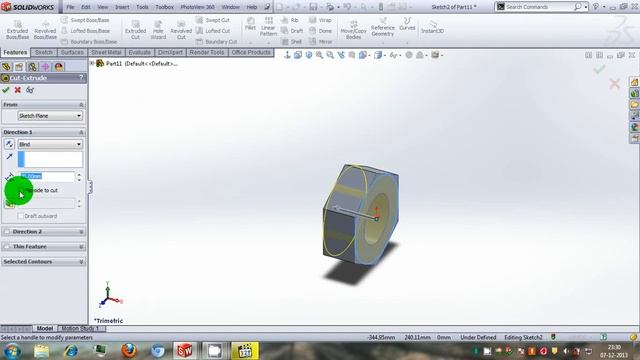Accept the Cut-Extrude with the green checkmark
640x360 pixels.
[6, 90]
